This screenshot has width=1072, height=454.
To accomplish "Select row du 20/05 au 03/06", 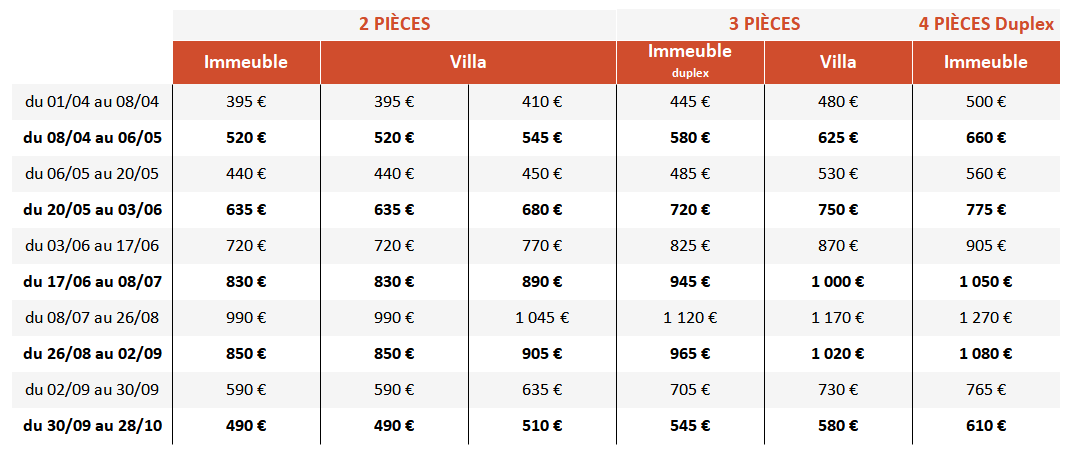I will (x=536, y=210).
